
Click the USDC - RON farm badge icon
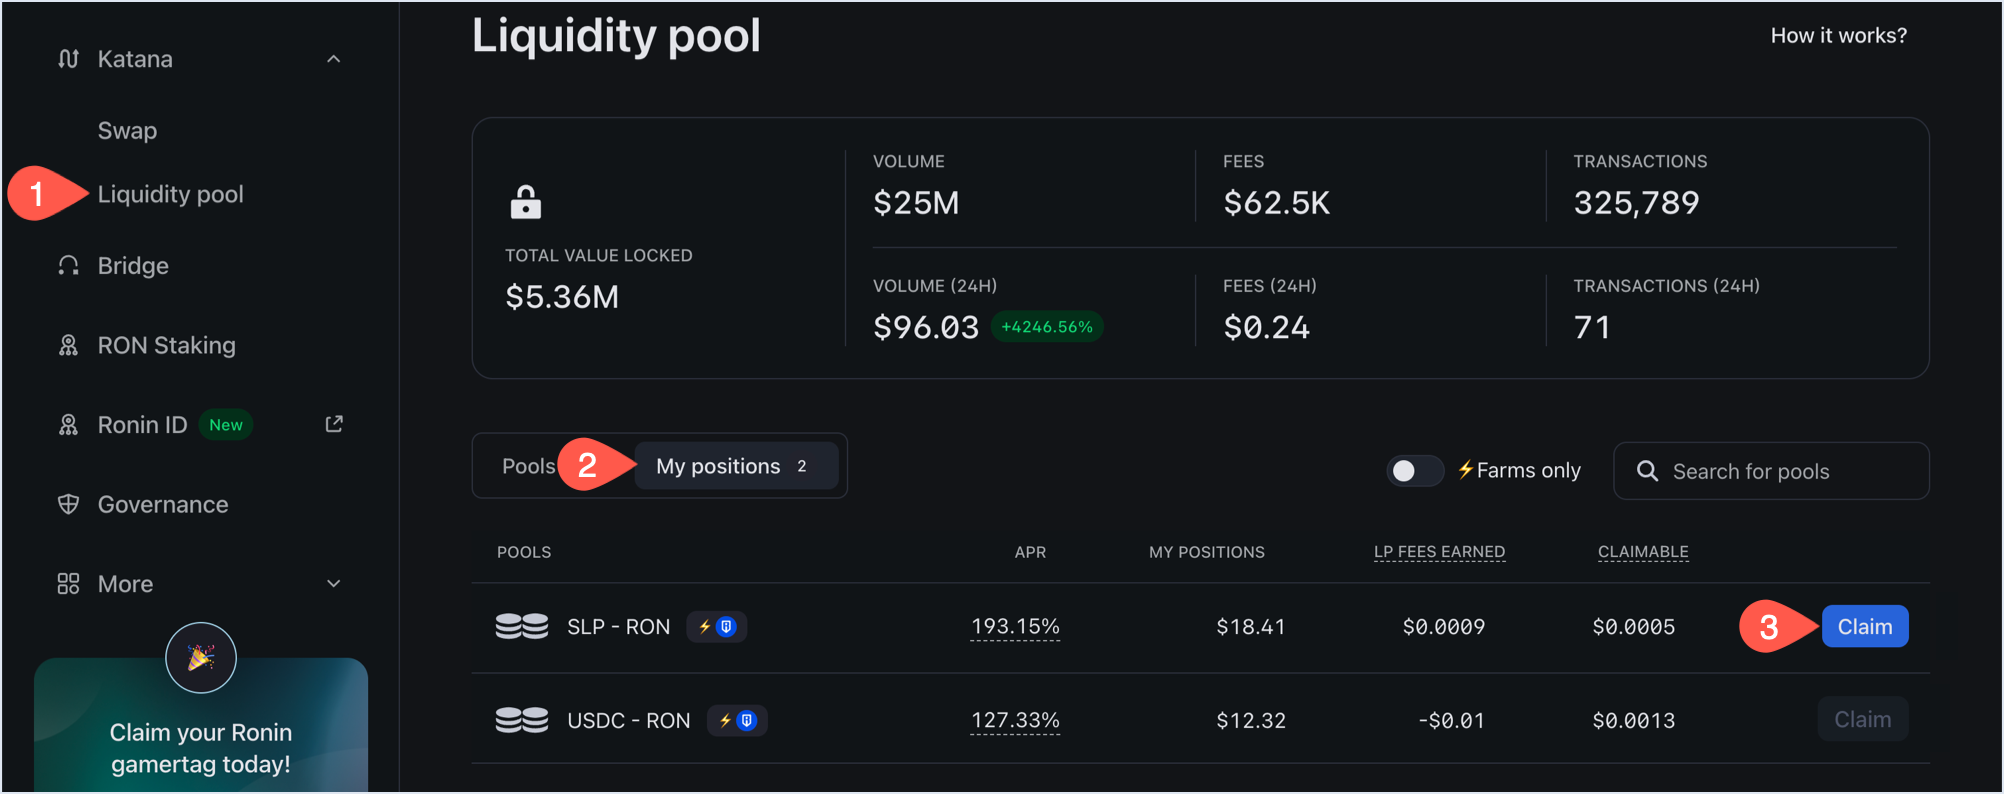(737, 721)
